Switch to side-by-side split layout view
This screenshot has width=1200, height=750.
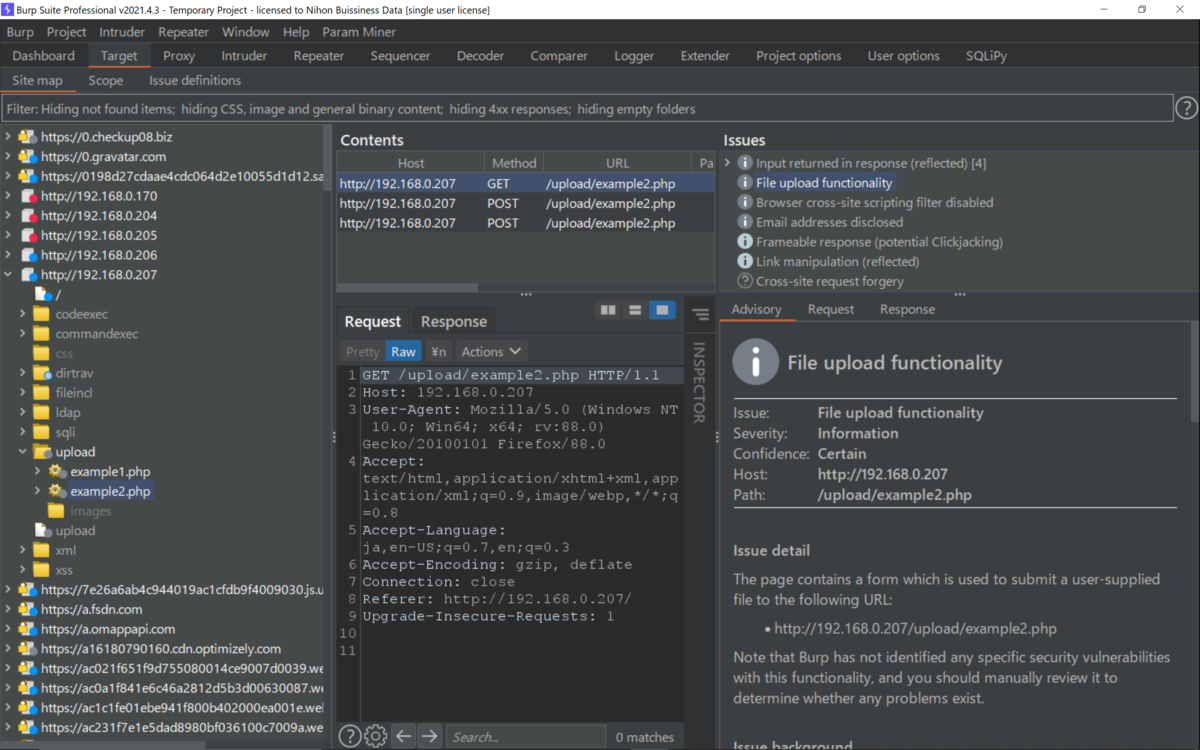tap(608, 311)
